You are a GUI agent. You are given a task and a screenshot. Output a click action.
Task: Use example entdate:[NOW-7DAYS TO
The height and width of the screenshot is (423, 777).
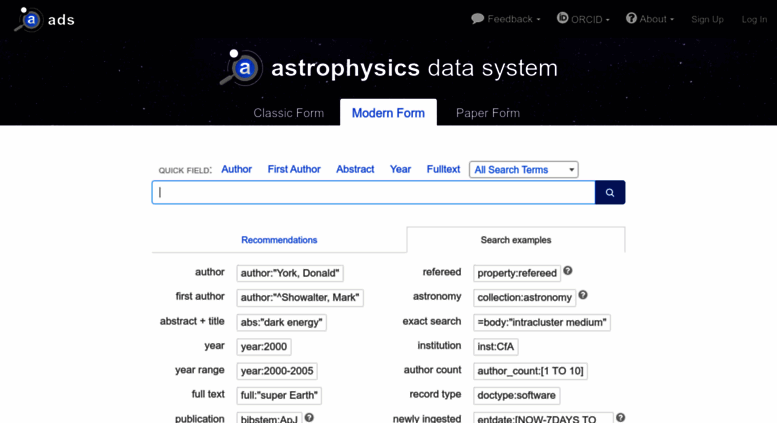click(x=543, y=418)
